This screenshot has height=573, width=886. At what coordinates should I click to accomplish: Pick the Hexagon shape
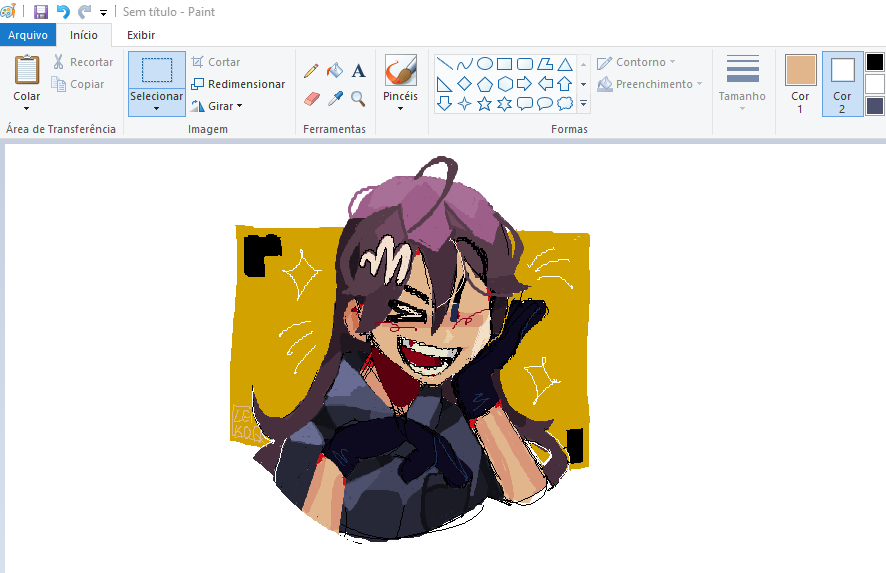coord(505,84)
